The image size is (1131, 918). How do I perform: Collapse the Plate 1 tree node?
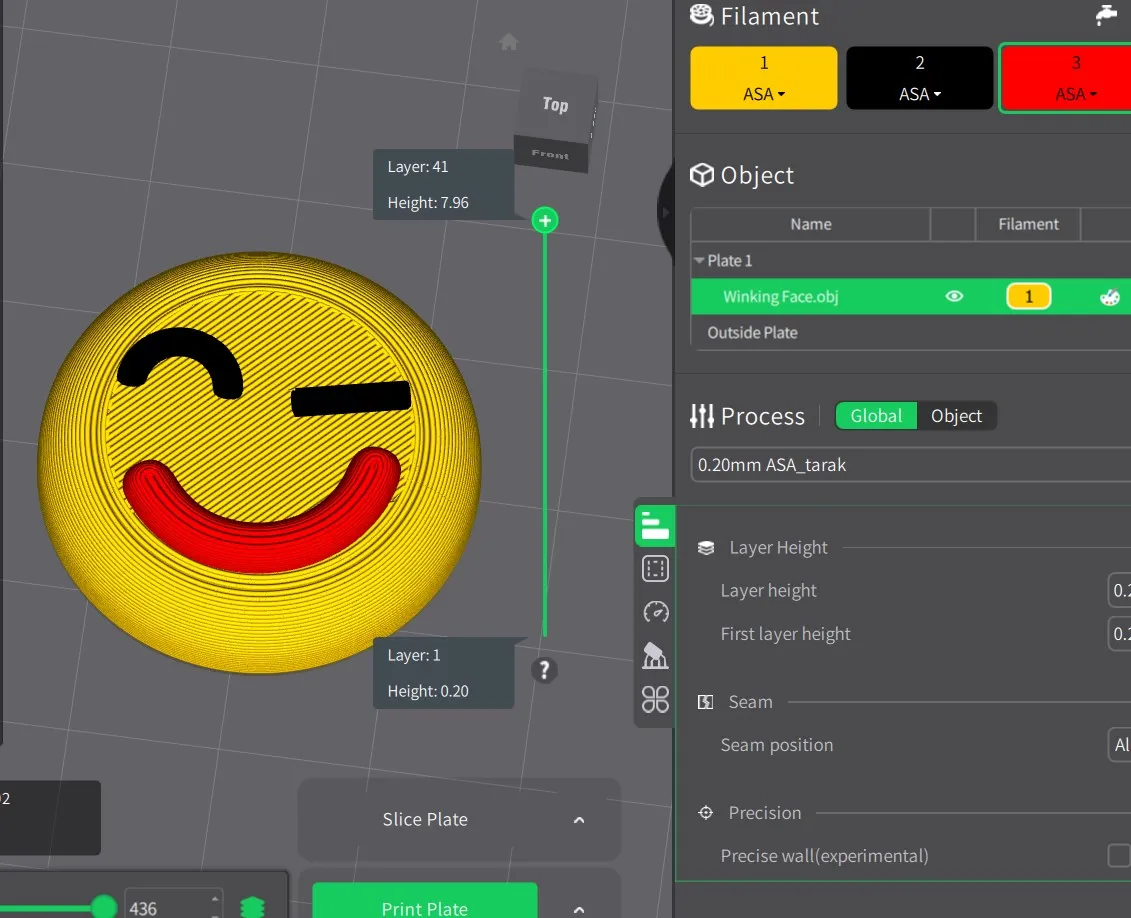pos(699,261)
